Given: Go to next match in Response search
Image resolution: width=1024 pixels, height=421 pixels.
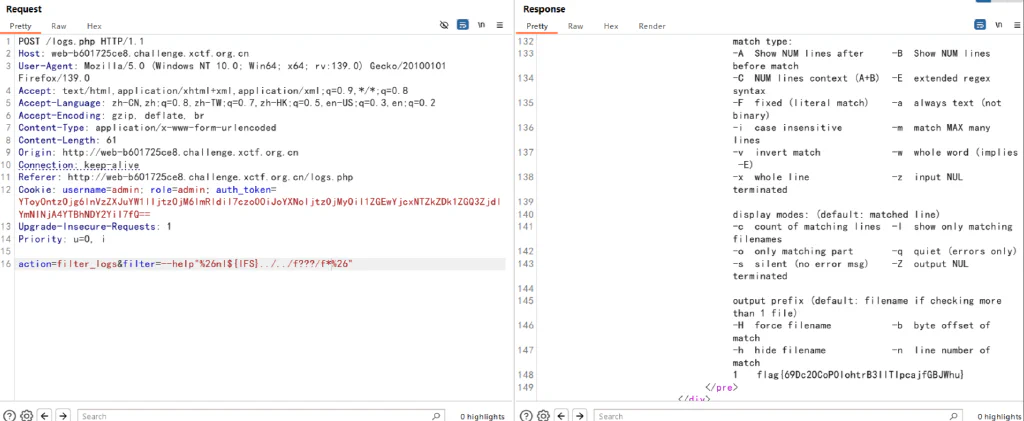Looking at the screenshot, I should point(579,416).
